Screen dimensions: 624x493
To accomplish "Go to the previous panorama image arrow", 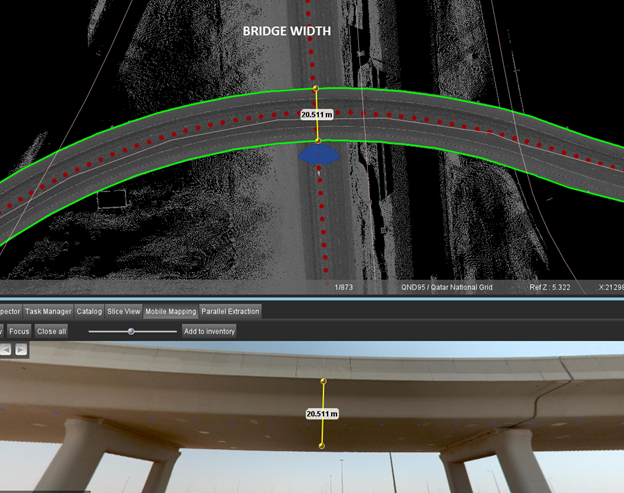I will coord(5,350).
